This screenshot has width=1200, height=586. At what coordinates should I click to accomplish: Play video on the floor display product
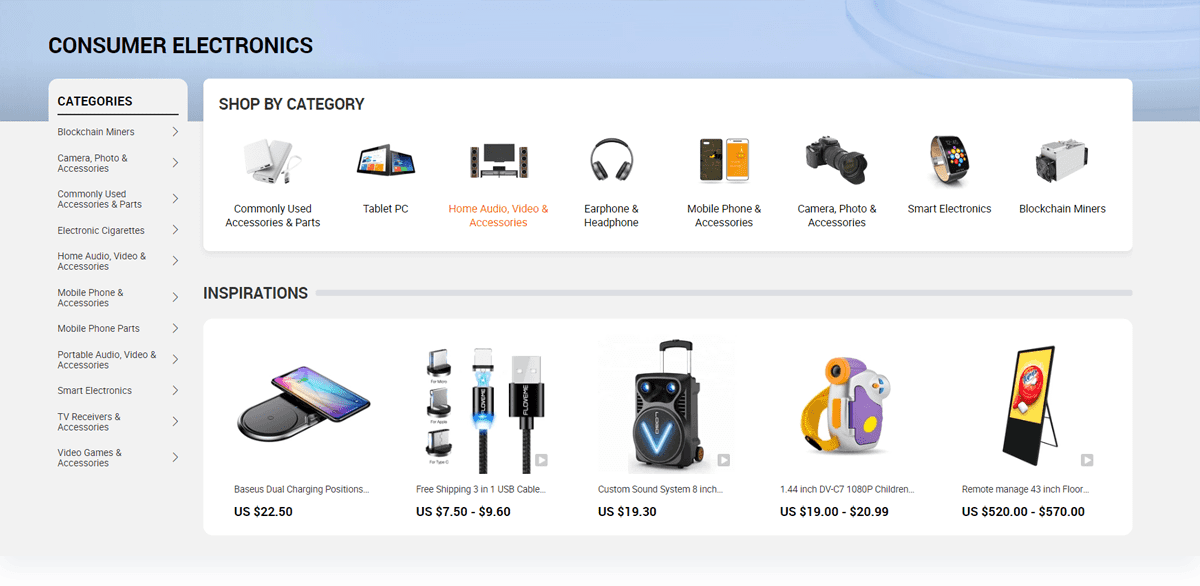1087,460
